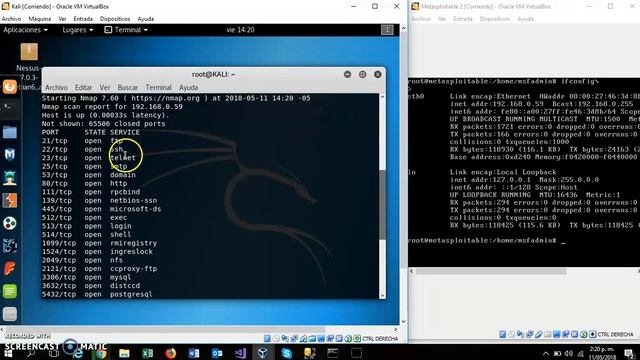640x360 pixels.
Task: Open Visual Studio in Windows taskbar
Action: point(240,353)
